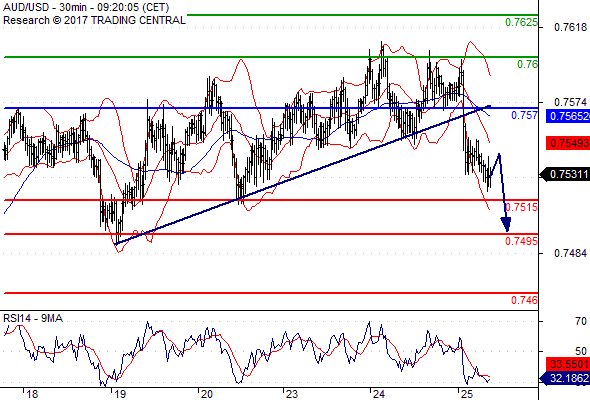Select the 0.7625 green resistance label
This screenshot has width=590, height=400.
(521, 22)
